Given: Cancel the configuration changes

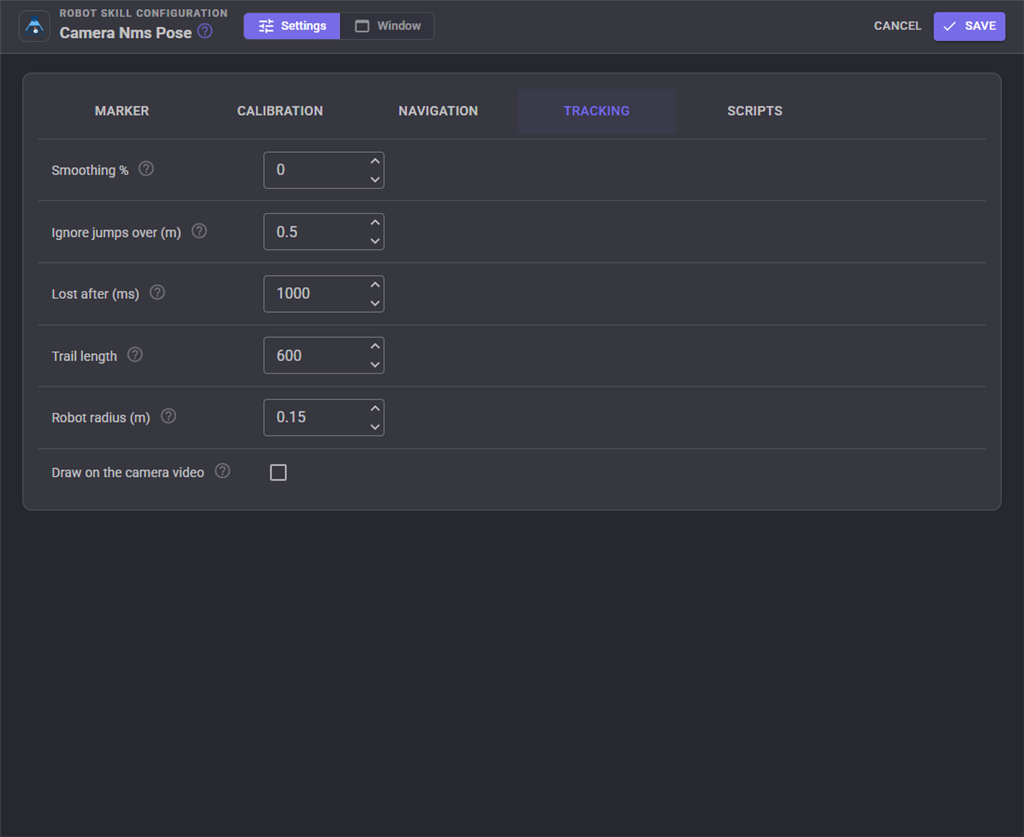Looking at the screenshot, I should (x=897, y=26).
